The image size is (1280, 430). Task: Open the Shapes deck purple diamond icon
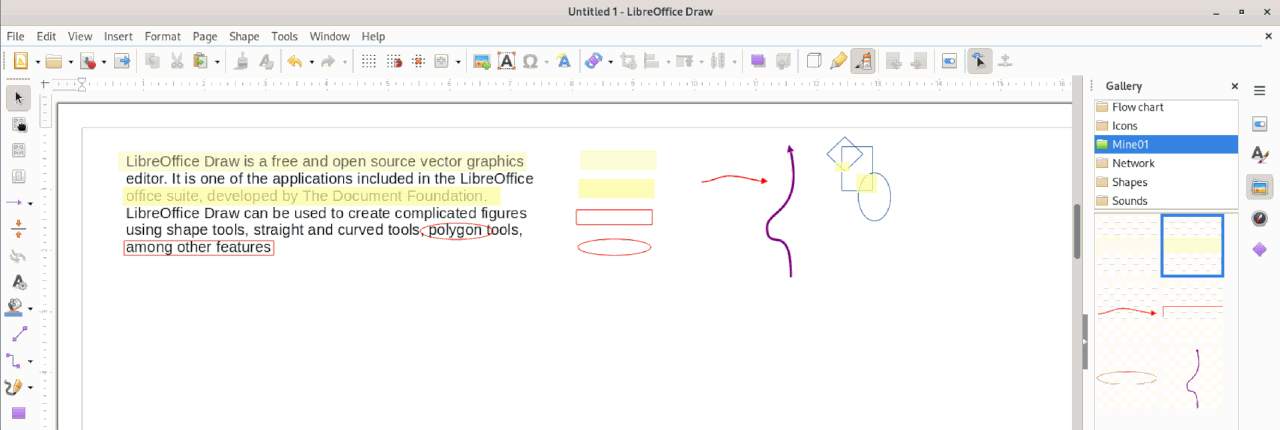[1260, 249]
